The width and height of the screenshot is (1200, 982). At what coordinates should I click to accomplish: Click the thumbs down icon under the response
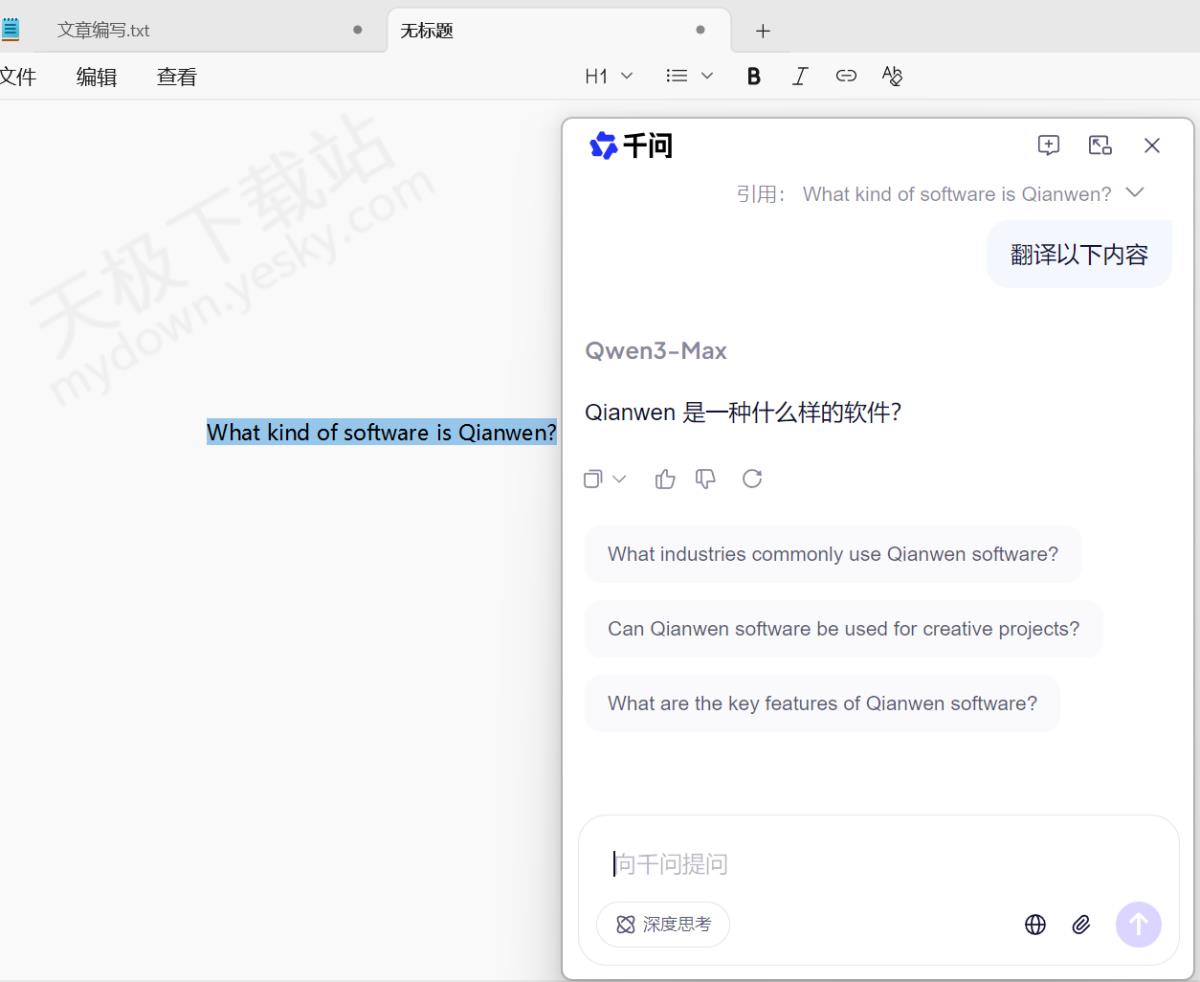(x=706, y=479)
